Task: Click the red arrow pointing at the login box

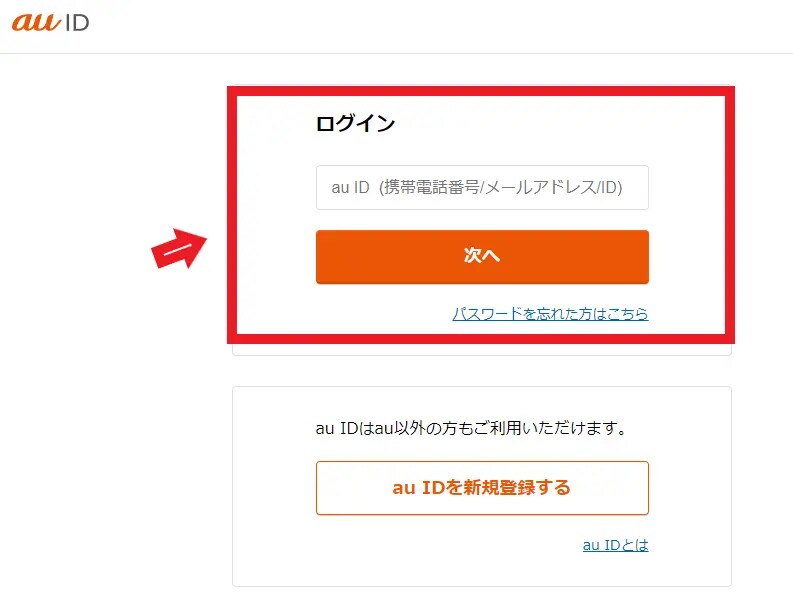Action: pyautogui.click(x=178, y=250)
